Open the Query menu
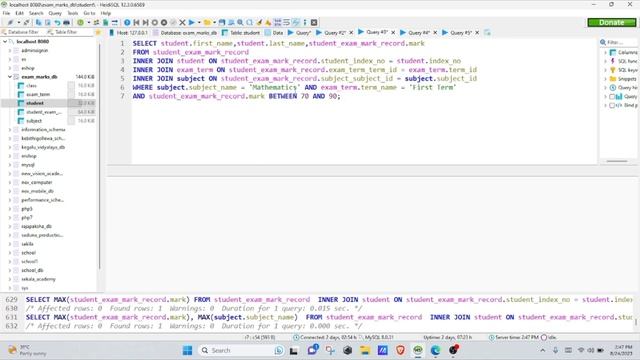 tap(55, 13)
